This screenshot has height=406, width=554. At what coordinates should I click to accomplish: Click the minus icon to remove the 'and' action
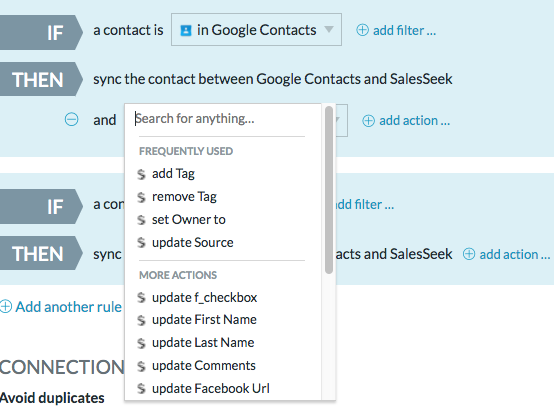pos(71,119)
